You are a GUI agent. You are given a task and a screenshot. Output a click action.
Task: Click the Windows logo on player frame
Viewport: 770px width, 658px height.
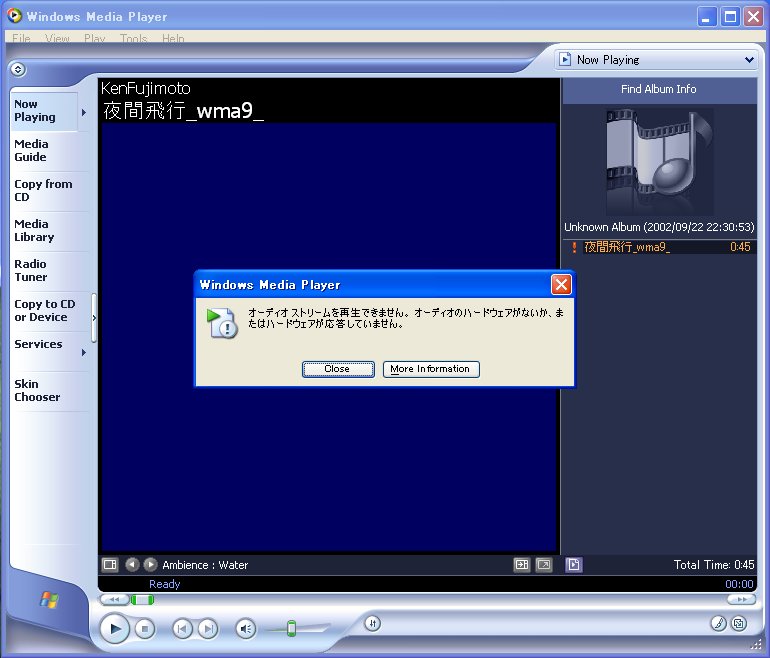click(x=49, y=600)
